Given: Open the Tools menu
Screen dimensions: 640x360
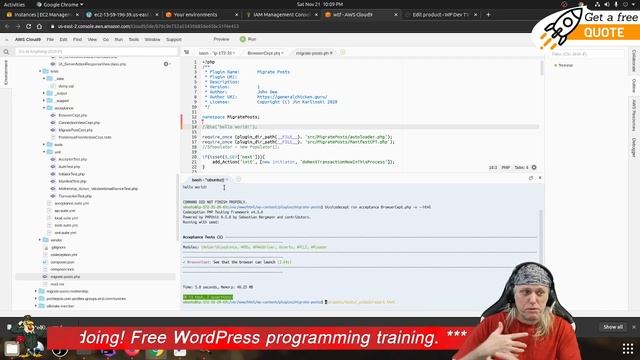Looking at the screenshot, I should click(133, 40).
